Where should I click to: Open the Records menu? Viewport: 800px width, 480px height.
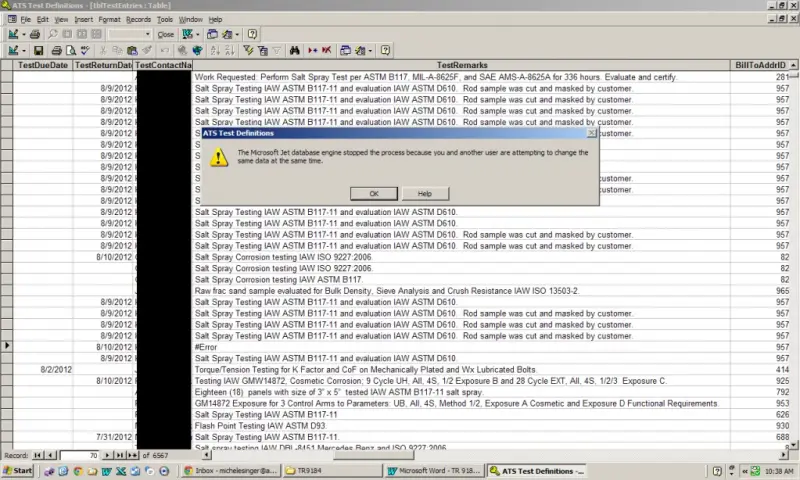(138, 19)
